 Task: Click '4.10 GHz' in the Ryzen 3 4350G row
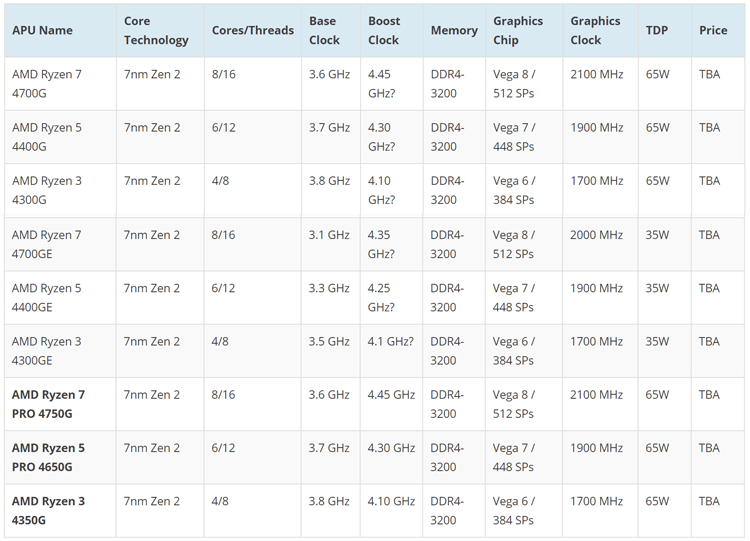(391, 501)
